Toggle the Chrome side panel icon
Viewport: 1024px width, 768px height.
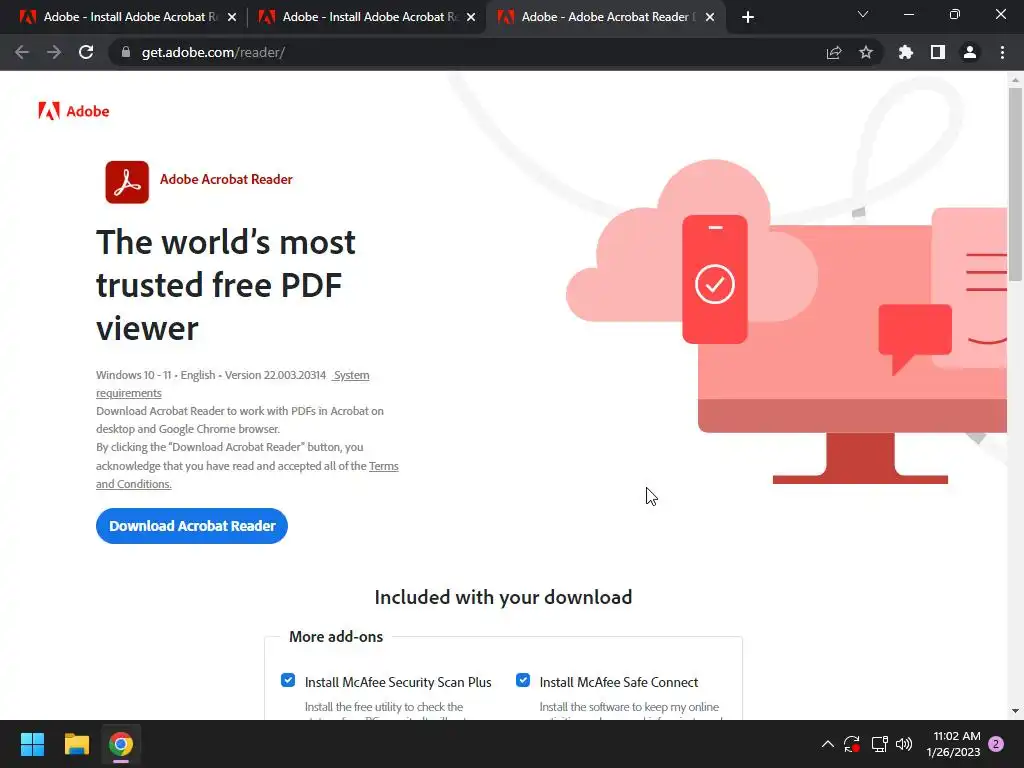[x=938, y=52]
